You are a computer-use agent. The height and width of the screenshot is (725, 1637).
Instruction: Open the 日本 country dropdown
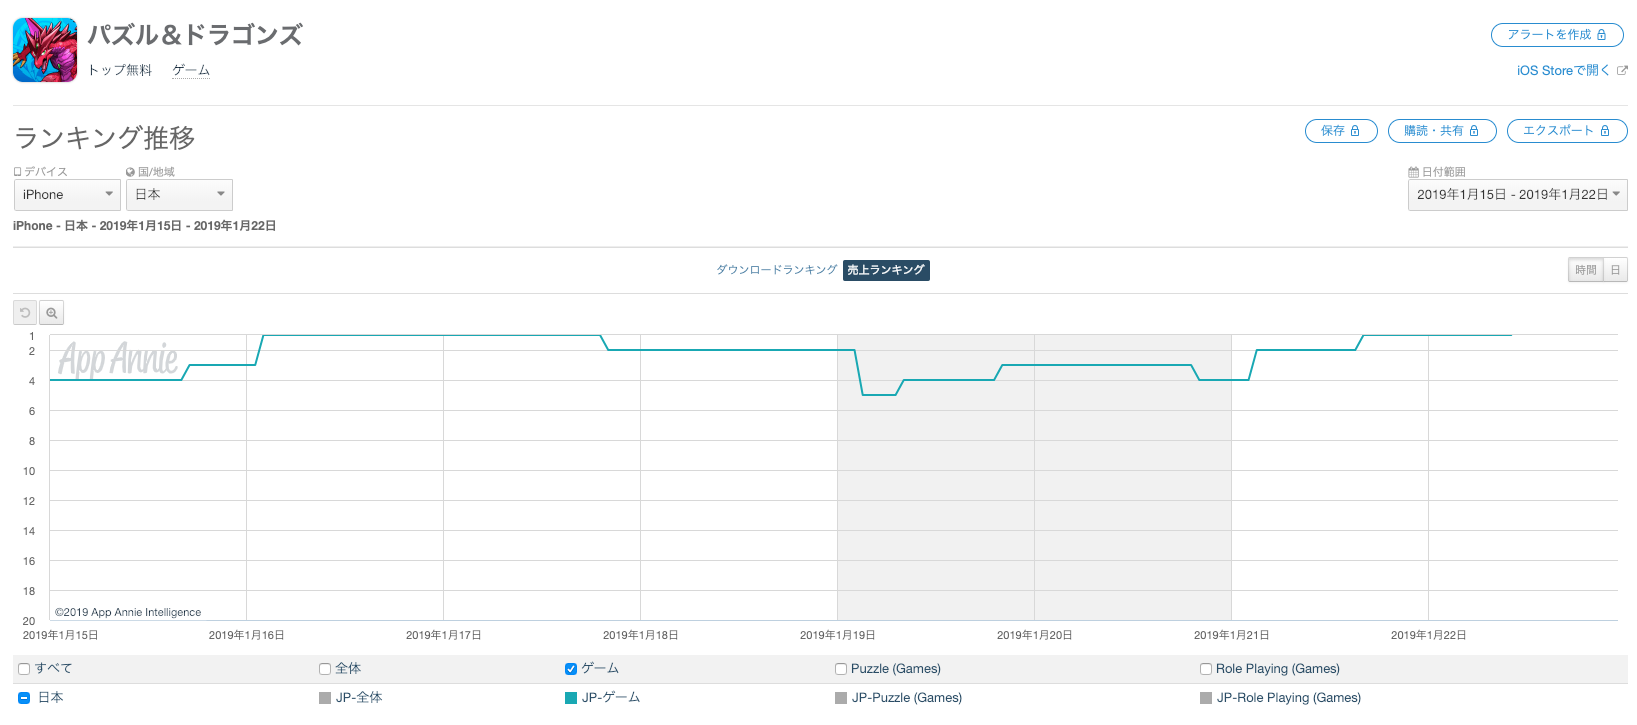tap(179, 195)
